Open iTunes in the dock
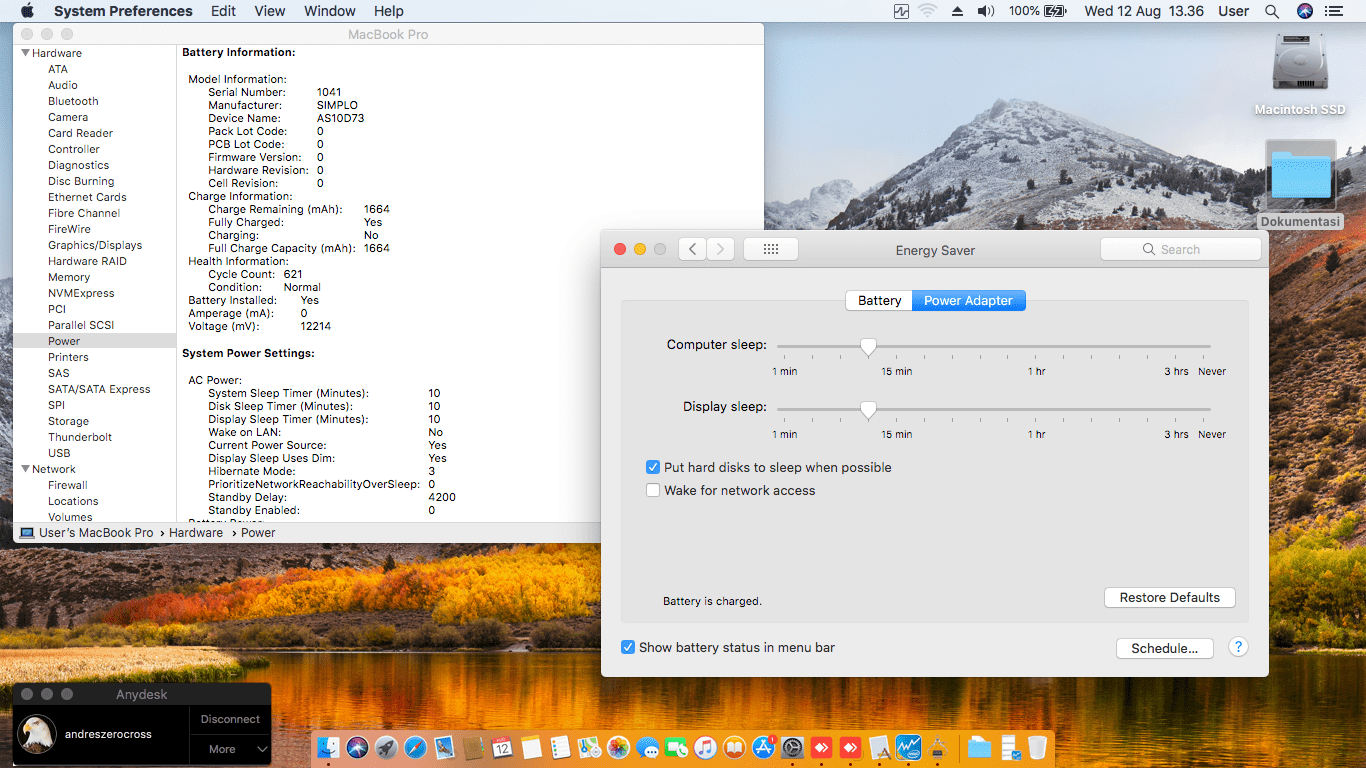Image resolution: width=1366 pixels, height=768 pixels. [706, 747]
